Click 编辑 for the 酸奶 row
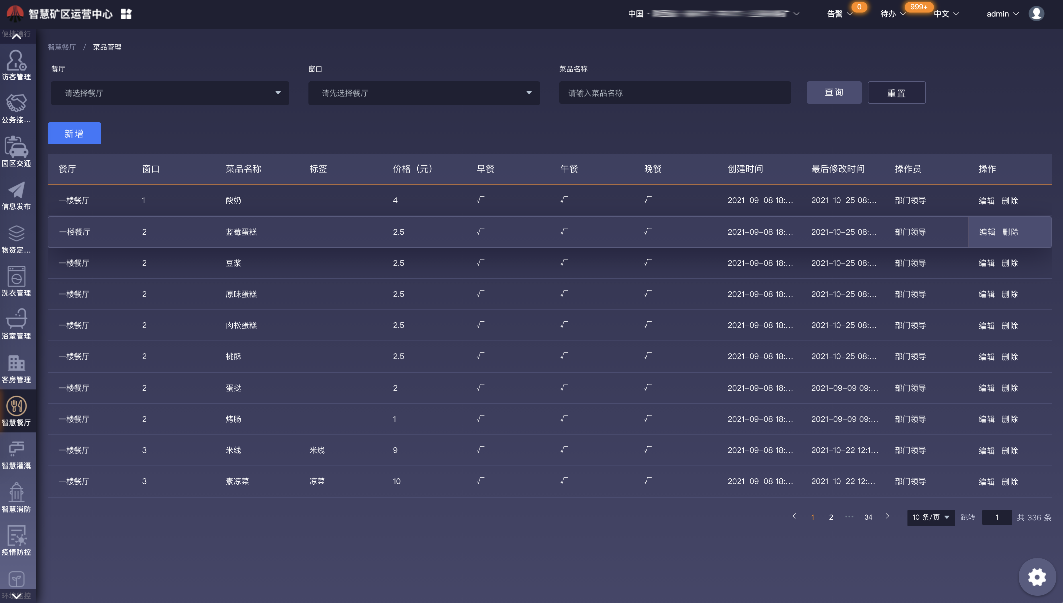The image size is (1063, 603). pos(986,201)
